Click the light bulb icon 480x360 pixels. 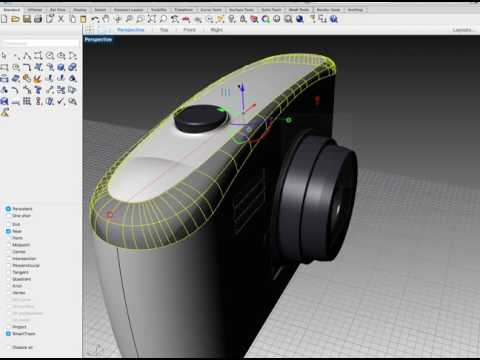point(232,19)
